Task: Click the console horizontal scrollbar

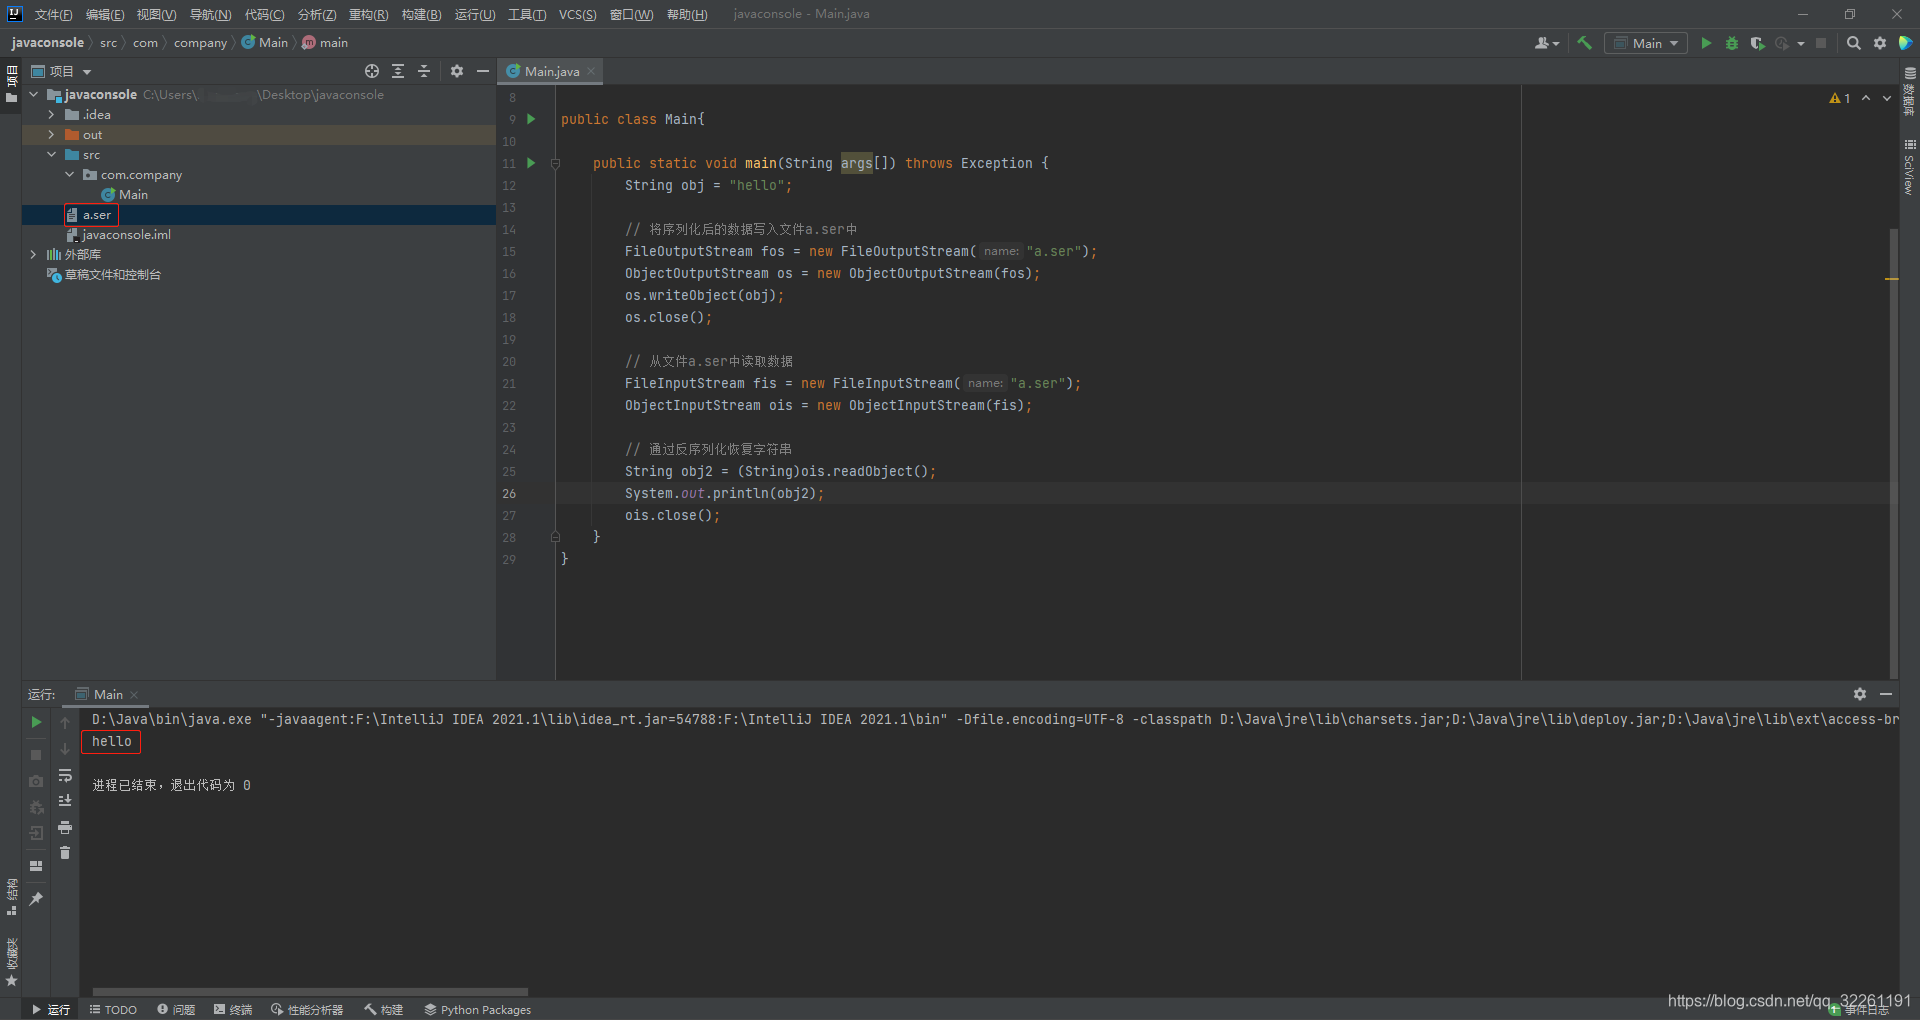Action: [x=310, y=992]
